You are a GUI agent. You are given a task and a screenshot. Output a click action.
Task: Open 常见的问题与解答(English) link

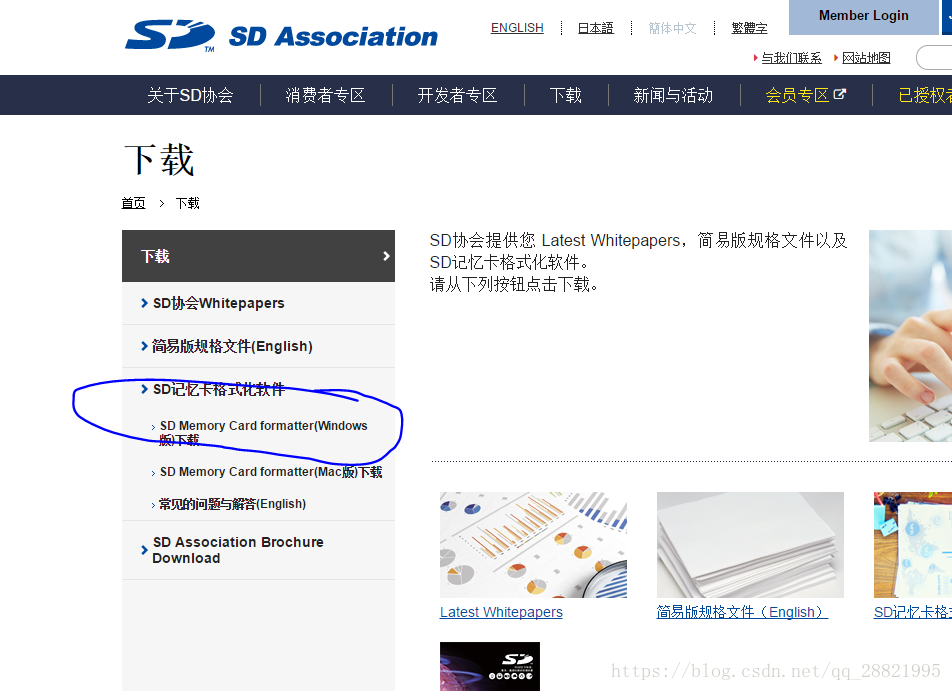(x=232, y=504)
